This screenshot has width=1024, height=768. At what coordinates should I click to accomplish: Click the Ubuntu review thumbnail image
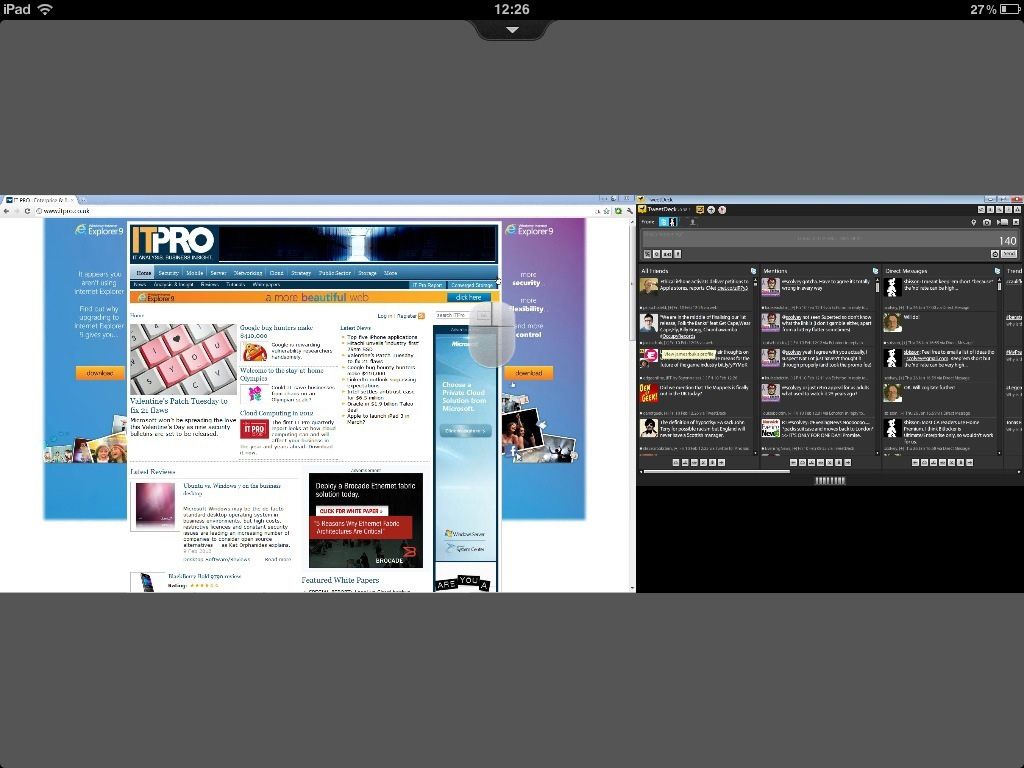[x=155, y=505]
